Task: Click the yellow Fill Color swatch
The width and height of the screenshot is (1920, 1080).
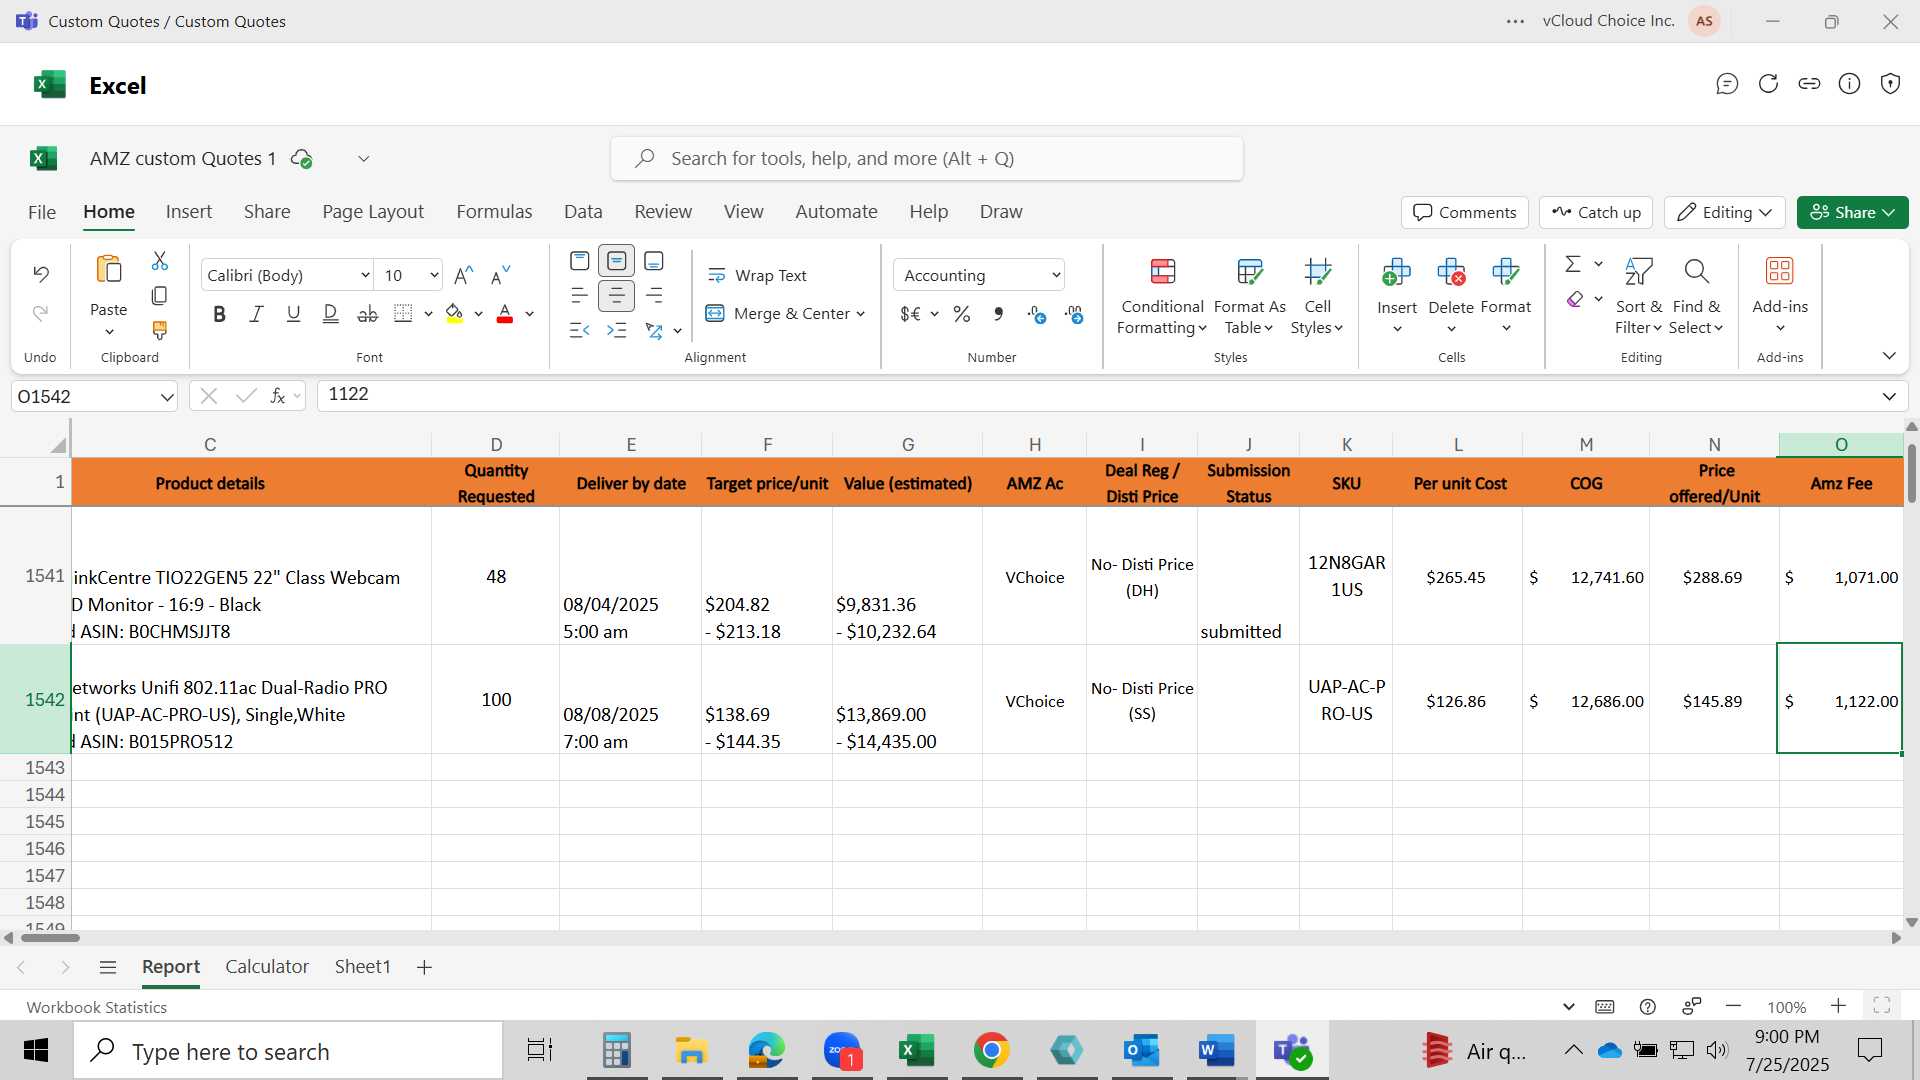Action: pyautogui.click(x=454, y=314)
